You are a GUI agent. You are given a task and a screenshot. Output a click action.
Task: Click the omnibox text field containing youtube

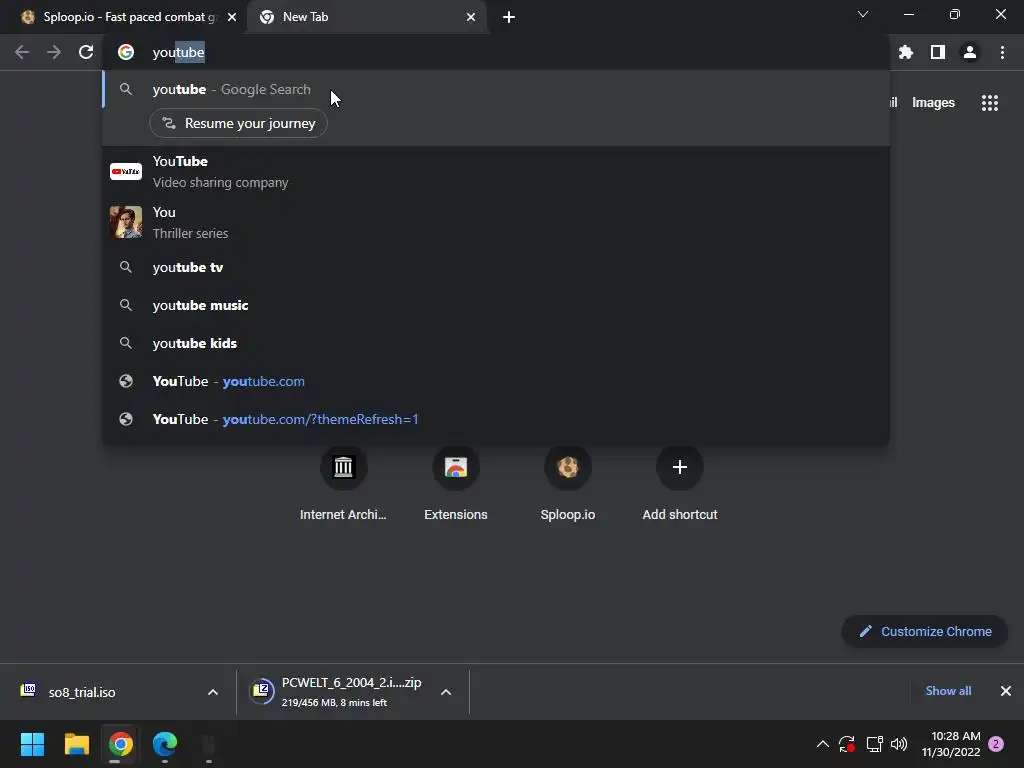pyautogui.click(x=496, y=52)
